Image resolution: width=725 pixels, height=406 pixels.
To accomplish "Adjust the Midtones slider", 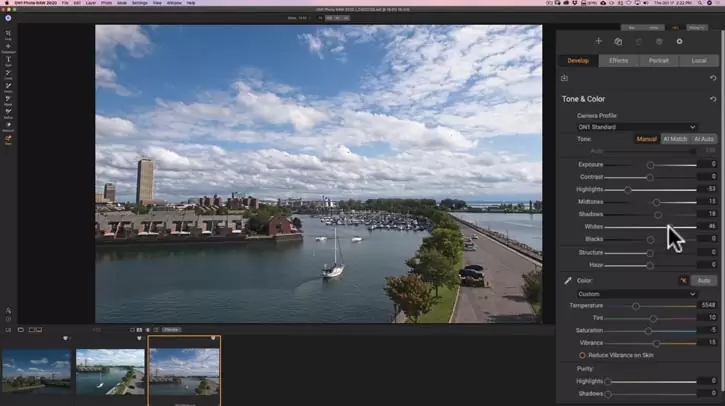I will tap(656, 203).
